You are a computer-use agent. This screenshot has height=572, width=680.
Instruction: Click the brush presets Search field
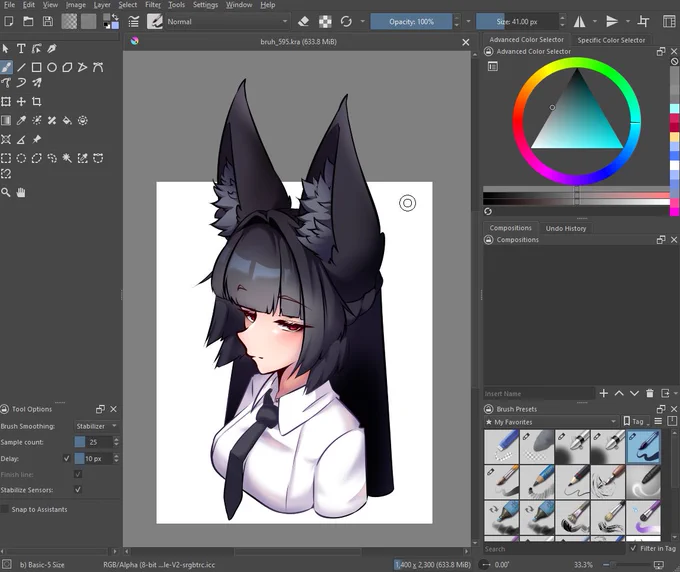tap(555, 549)
